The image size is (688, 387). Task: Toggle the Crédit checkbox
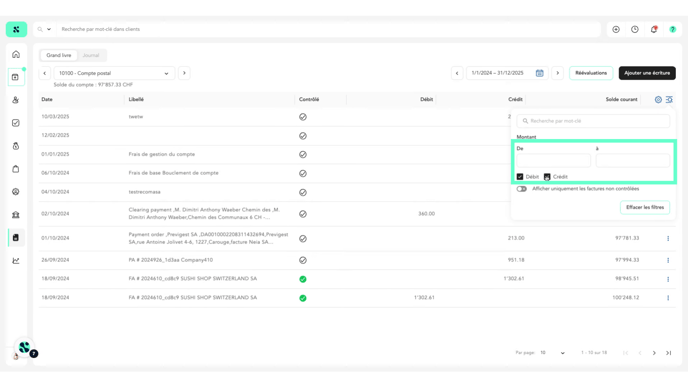[547, 177]
